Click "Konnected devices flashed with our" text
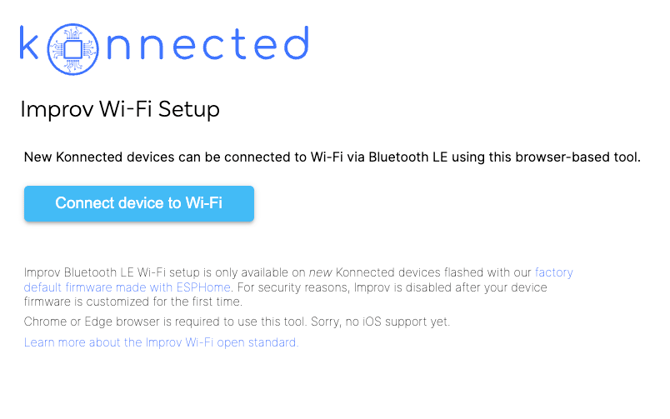 pos(433,272)
